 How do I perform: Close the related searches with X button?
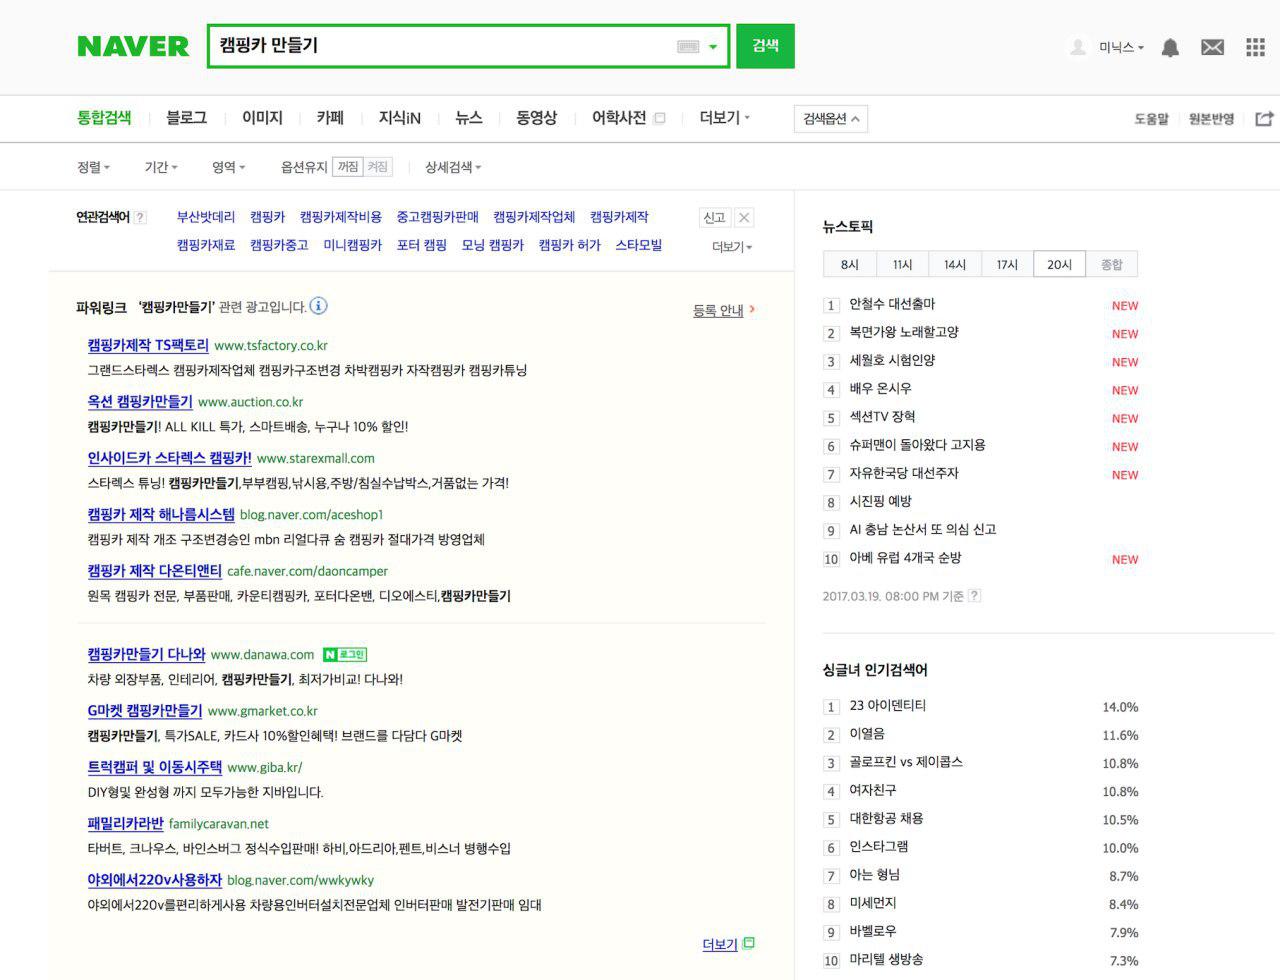744,218
